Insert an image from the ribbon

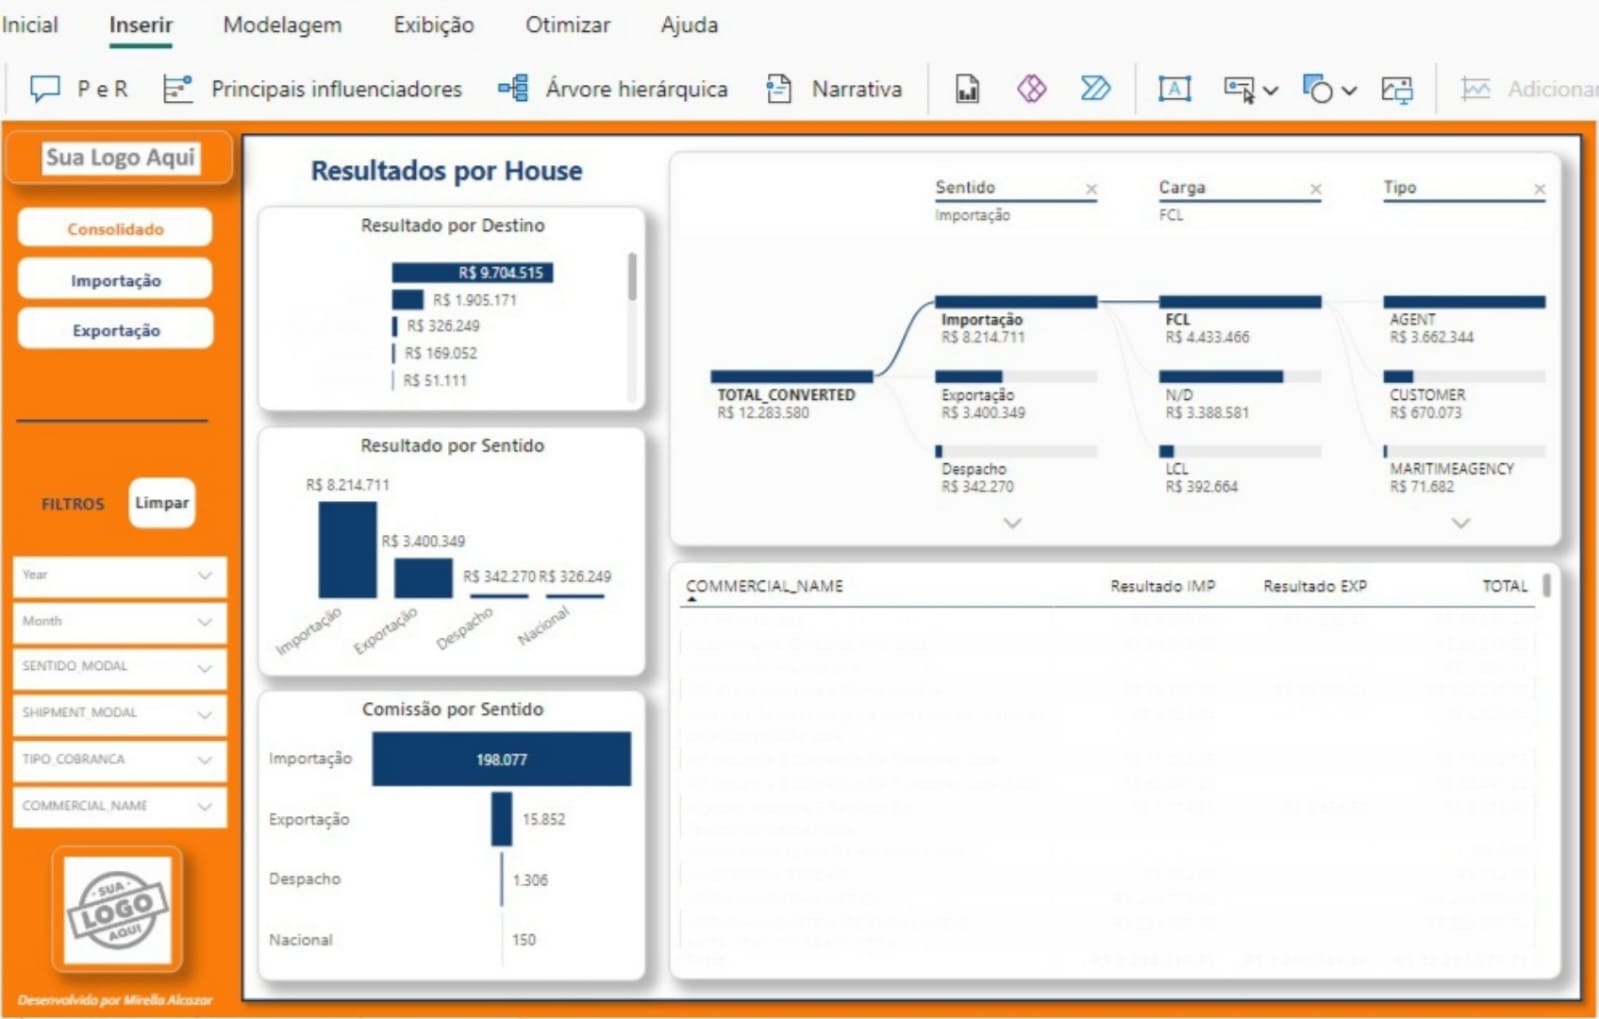(x=1397, y=90)
